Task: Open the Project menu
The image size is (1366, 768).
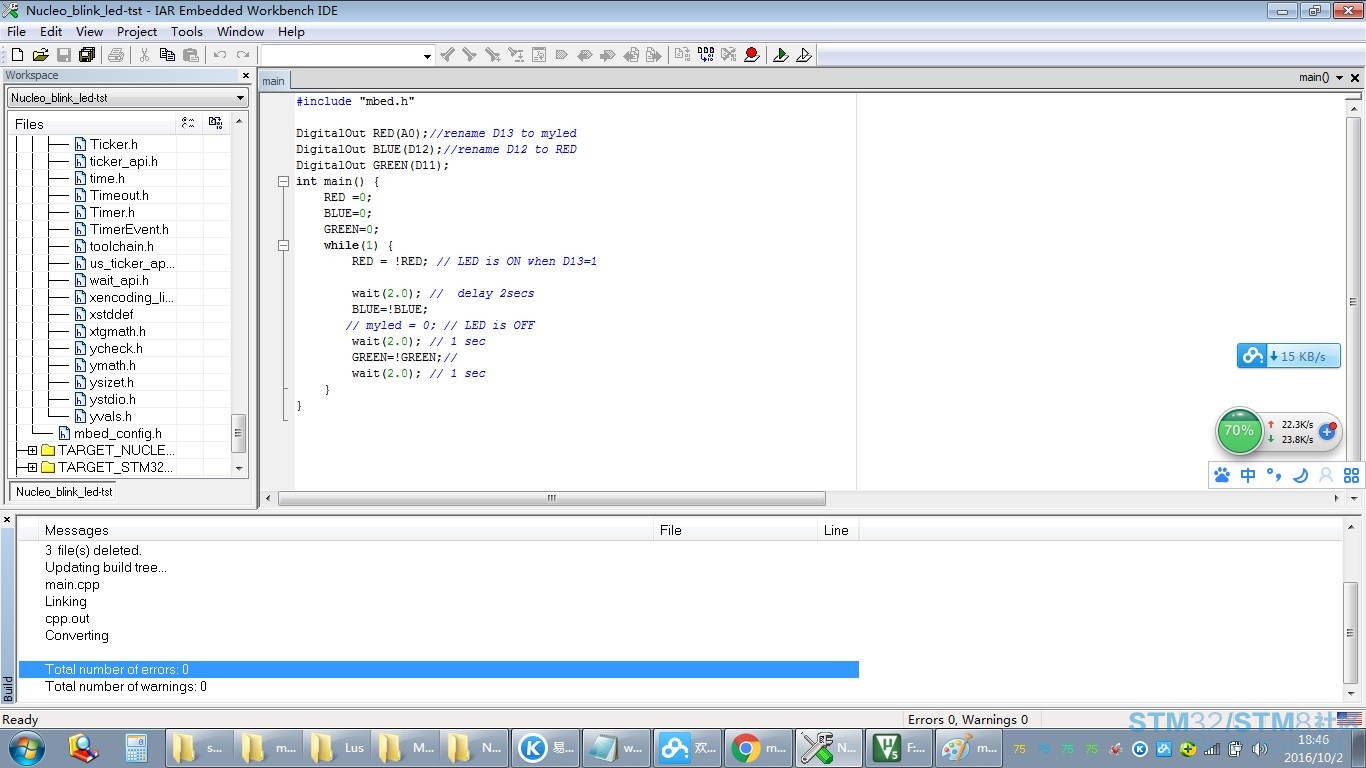Action: pyautogui.click(x=137, y=32)
